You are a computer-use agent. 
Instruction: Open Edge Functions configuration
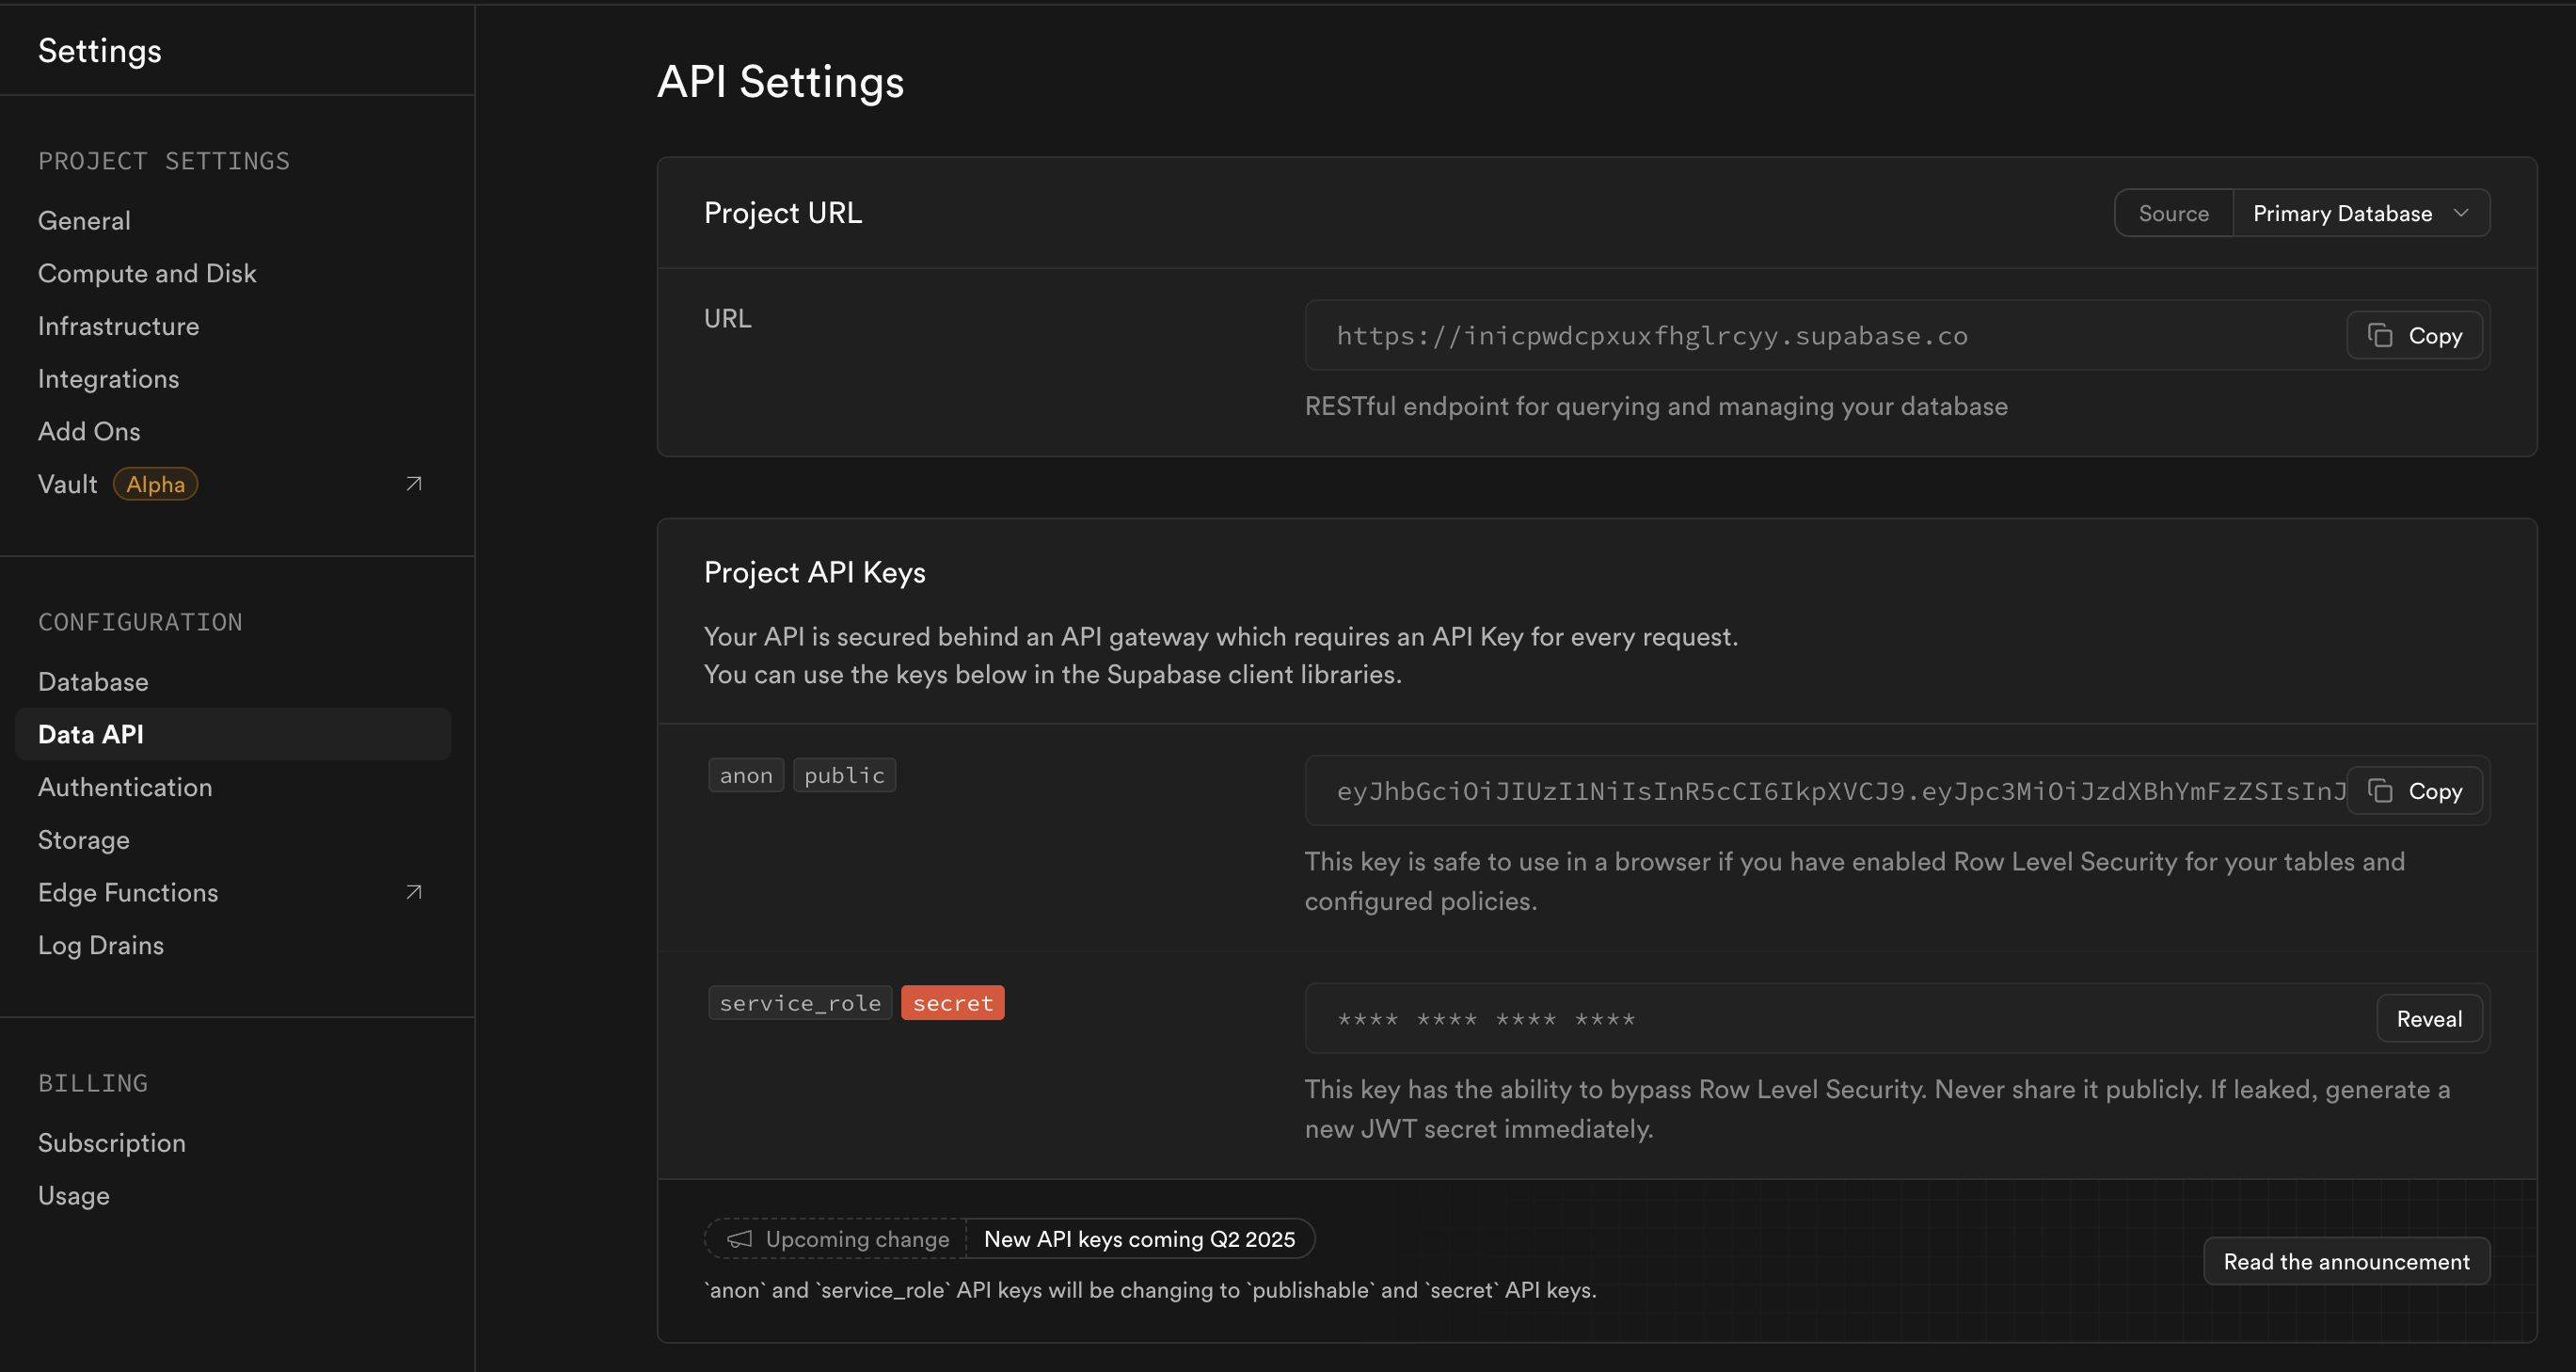tap(128, 893)
